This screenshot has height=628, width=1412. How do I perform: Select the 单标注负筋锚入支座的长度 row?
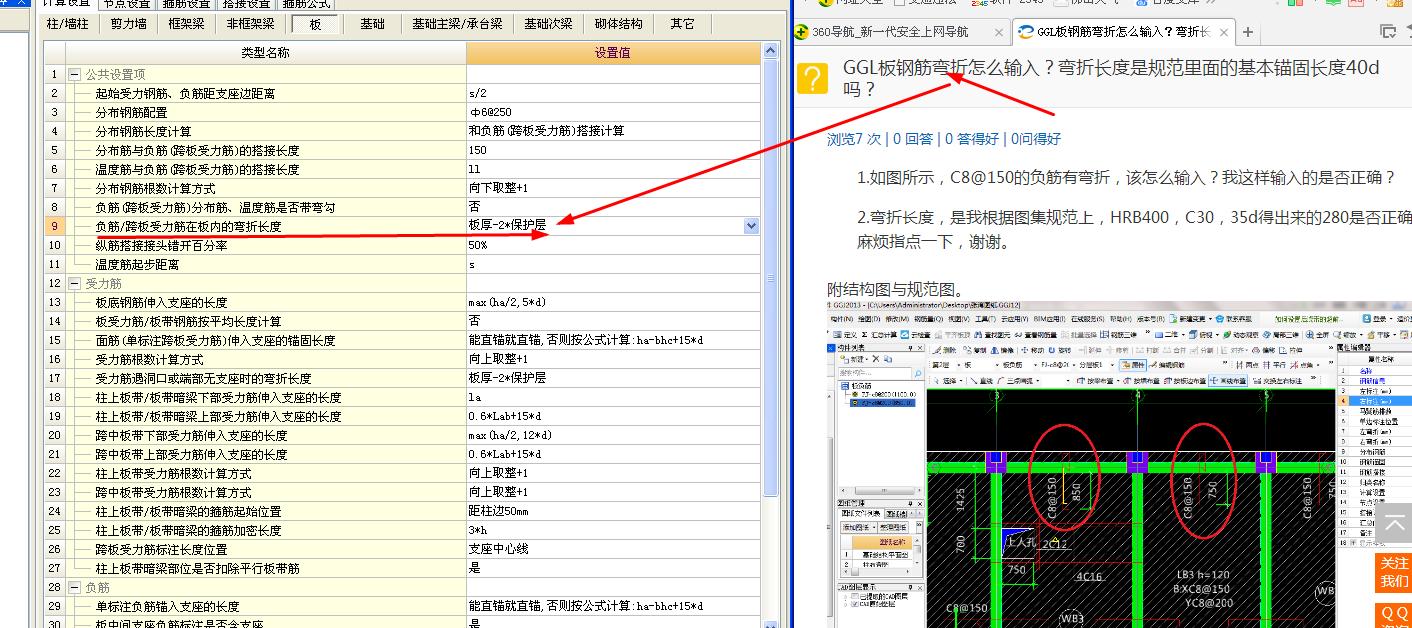point(265,606)
